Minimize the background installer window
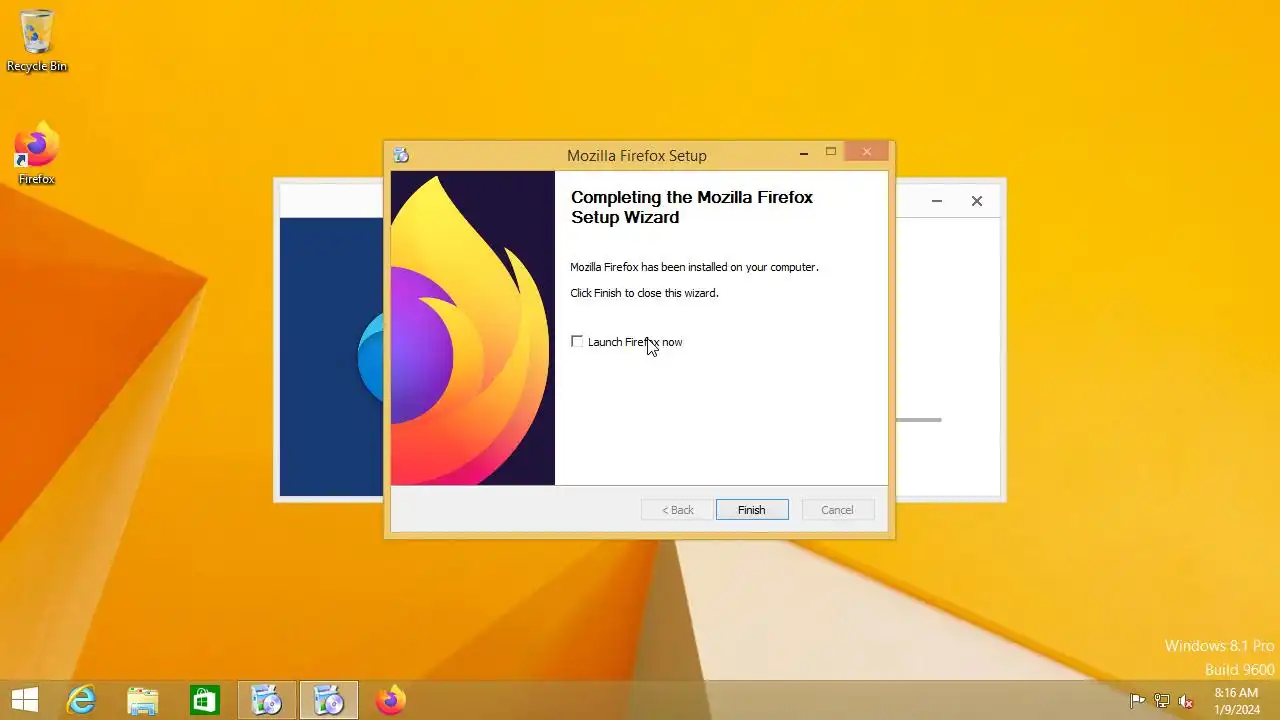The width and height of the screenshot is (1280, 720). (x=937, y=201)
